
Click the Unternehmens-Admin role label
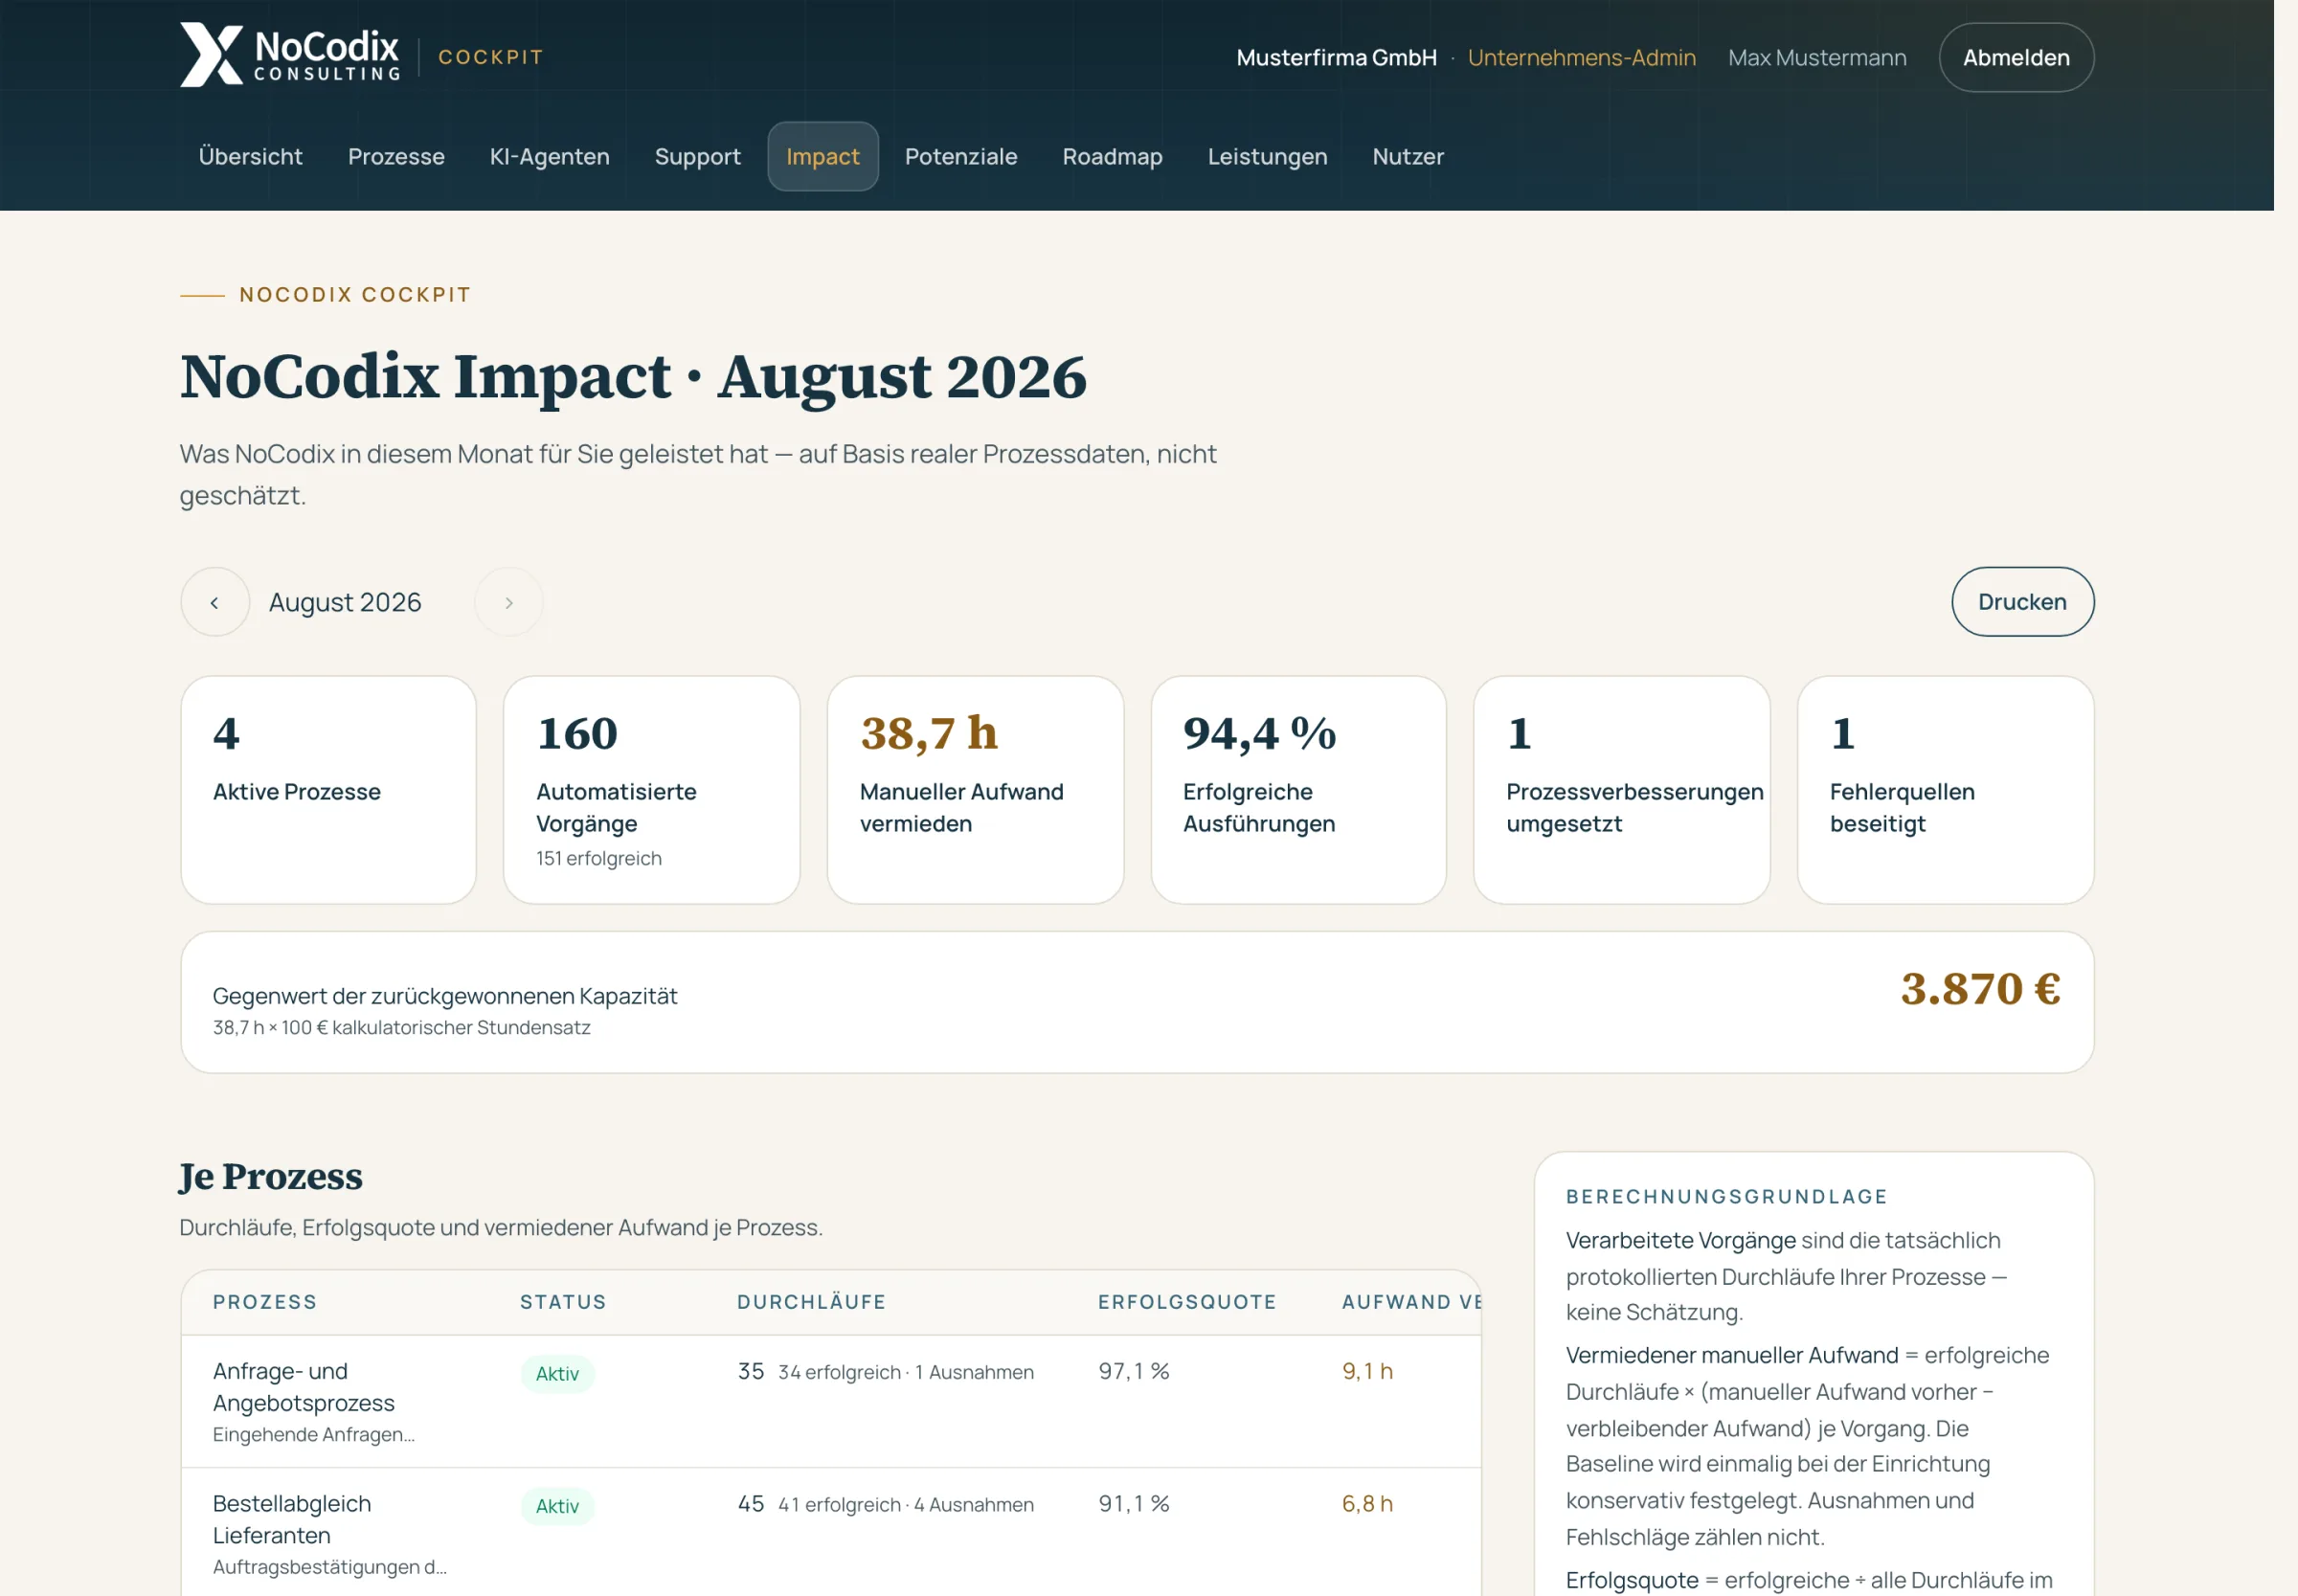point(1581,58)
